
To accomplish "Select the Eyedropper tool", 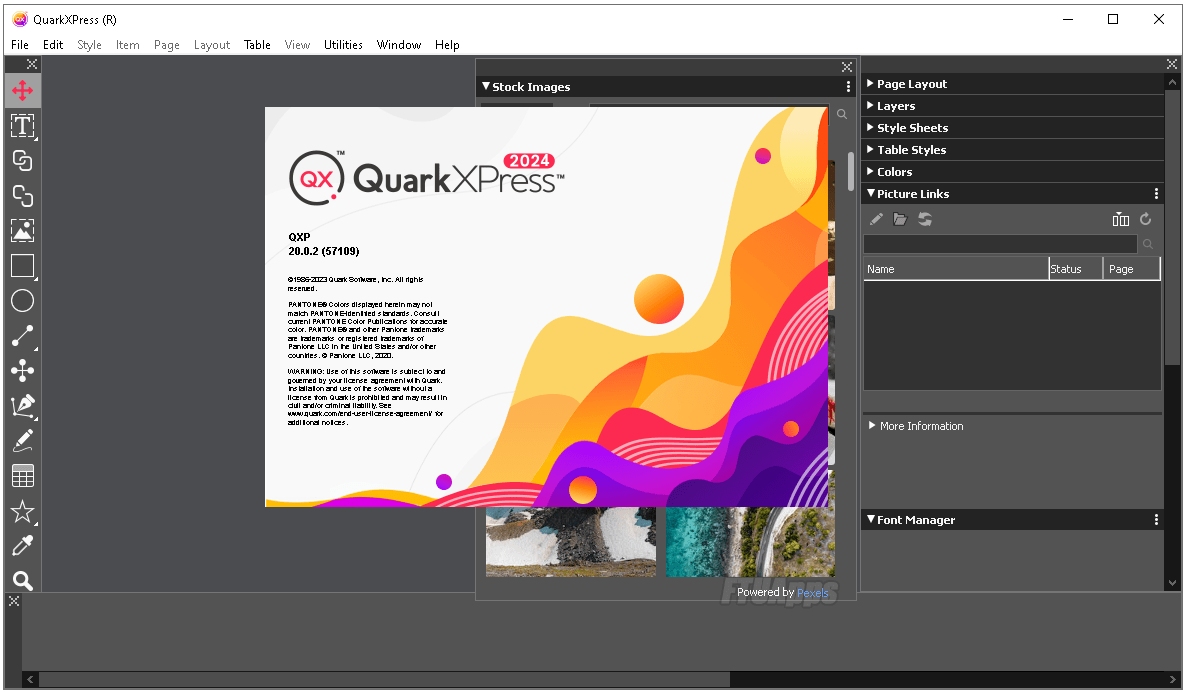I will point(23,545).
